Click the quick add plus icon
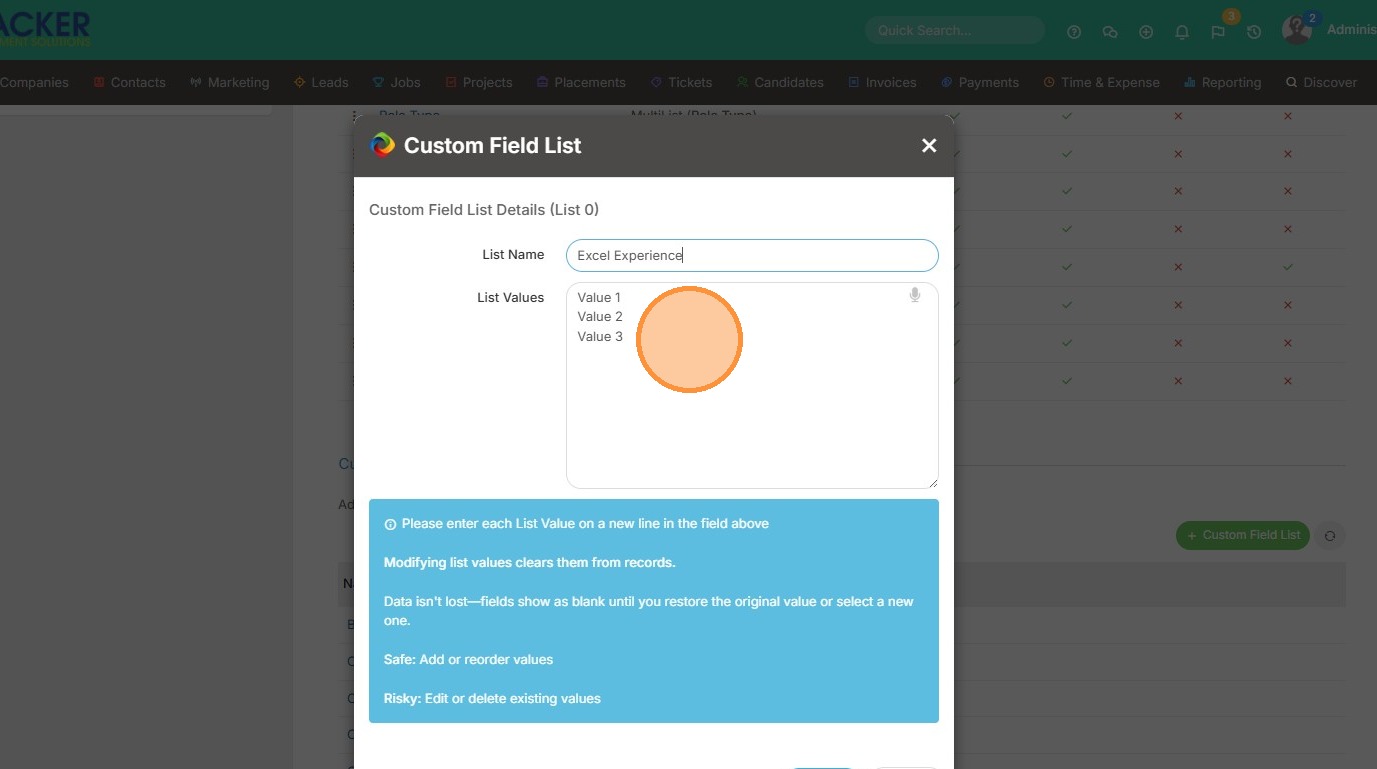Image resolution: width=1377 pixels, height=769 pixels. [1146, 32]
